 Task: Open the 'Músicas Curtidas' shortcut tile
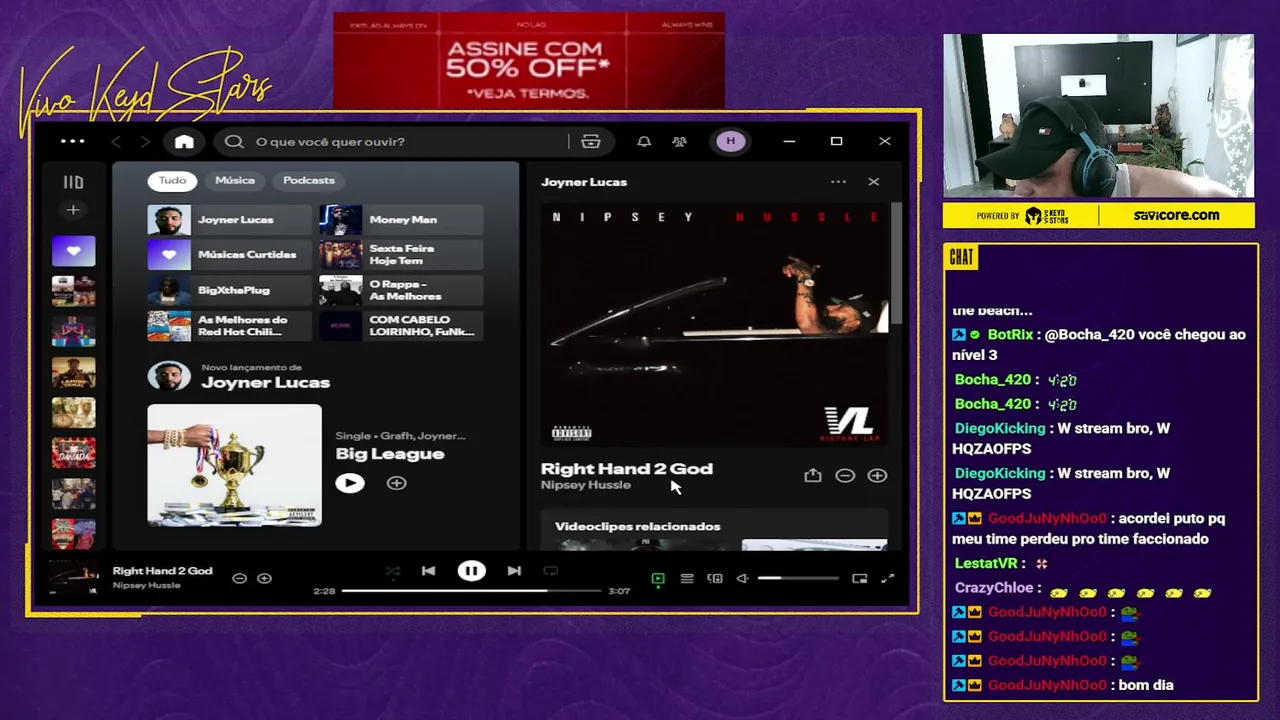pos(230,255)
